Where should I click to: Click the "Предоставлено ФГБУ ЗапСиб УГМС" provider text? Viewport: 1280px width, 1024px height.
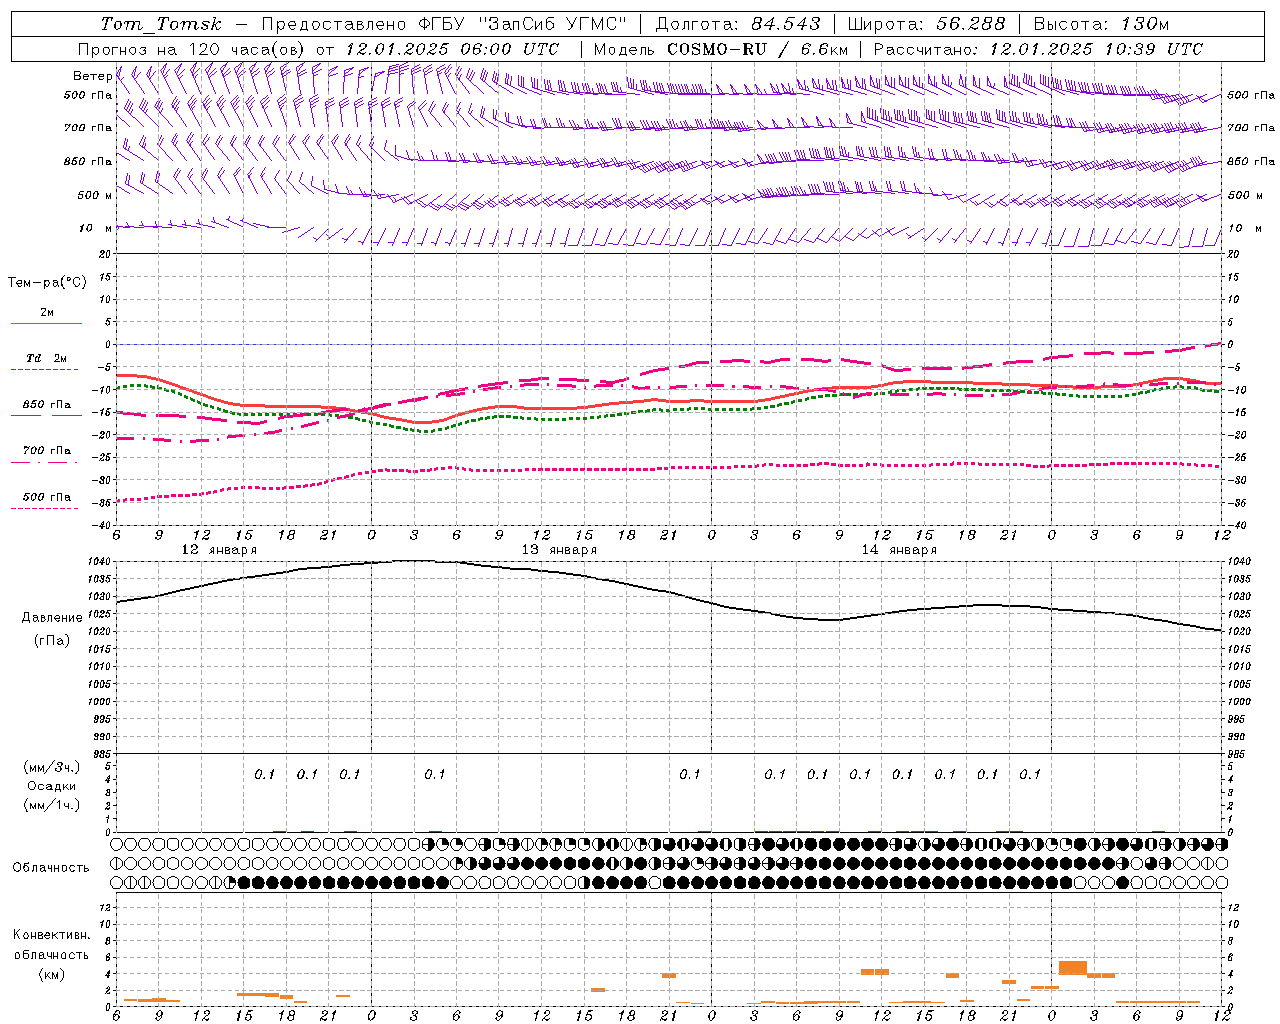pos(444,24)
